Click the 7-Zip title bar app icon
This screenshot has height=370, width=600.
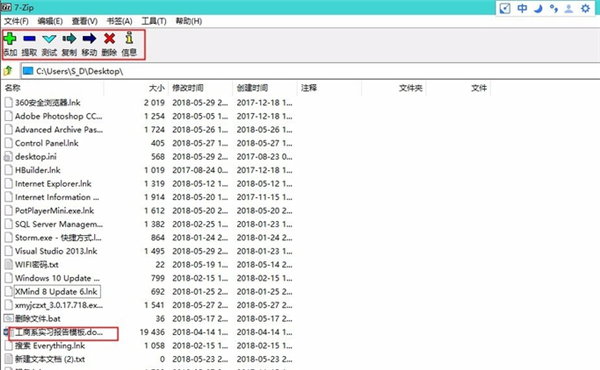coord(7,7)
